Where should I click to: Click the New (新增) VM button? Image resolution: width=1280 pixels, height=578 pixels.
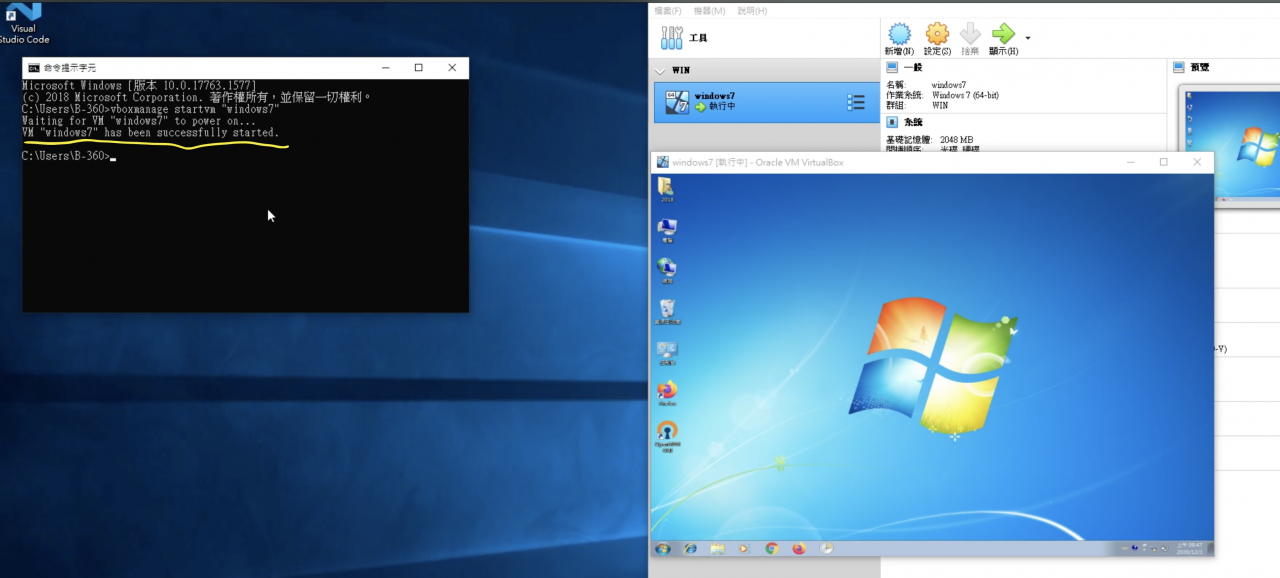click(x=899, y=38)
